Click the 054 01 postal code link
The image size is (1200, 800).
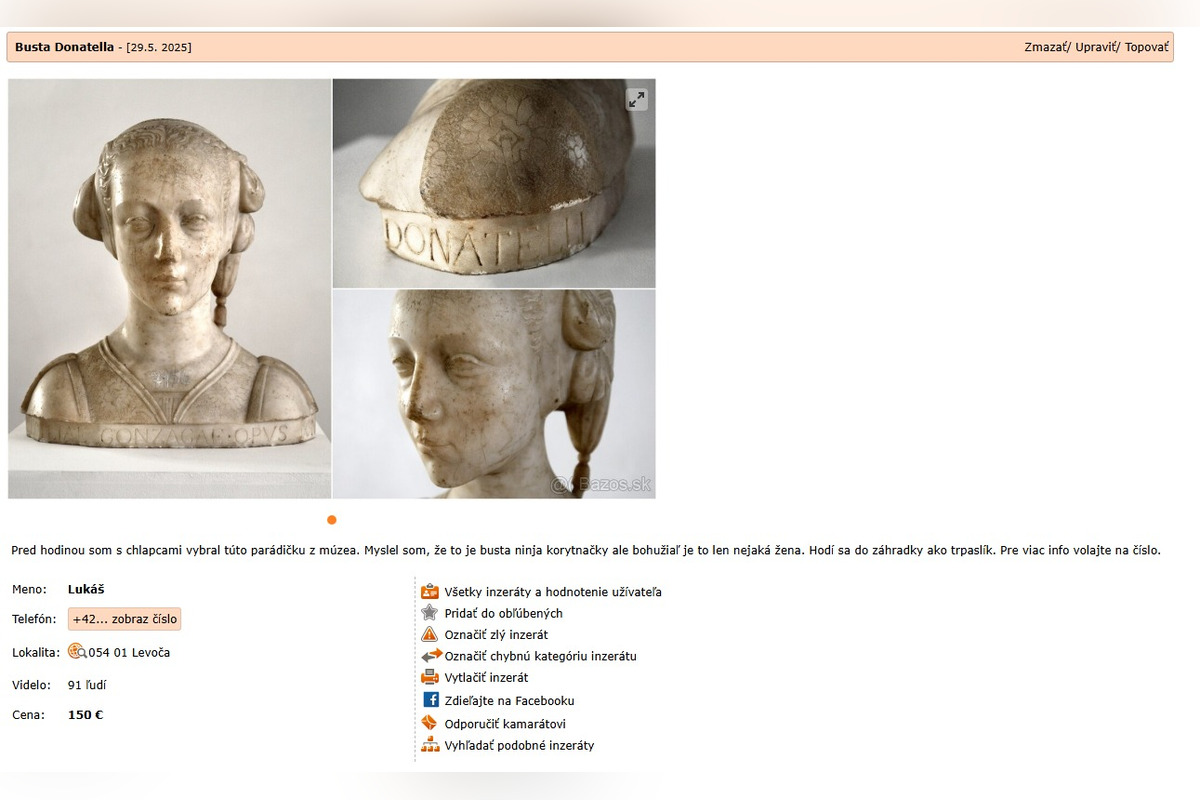tap(108, 653)
